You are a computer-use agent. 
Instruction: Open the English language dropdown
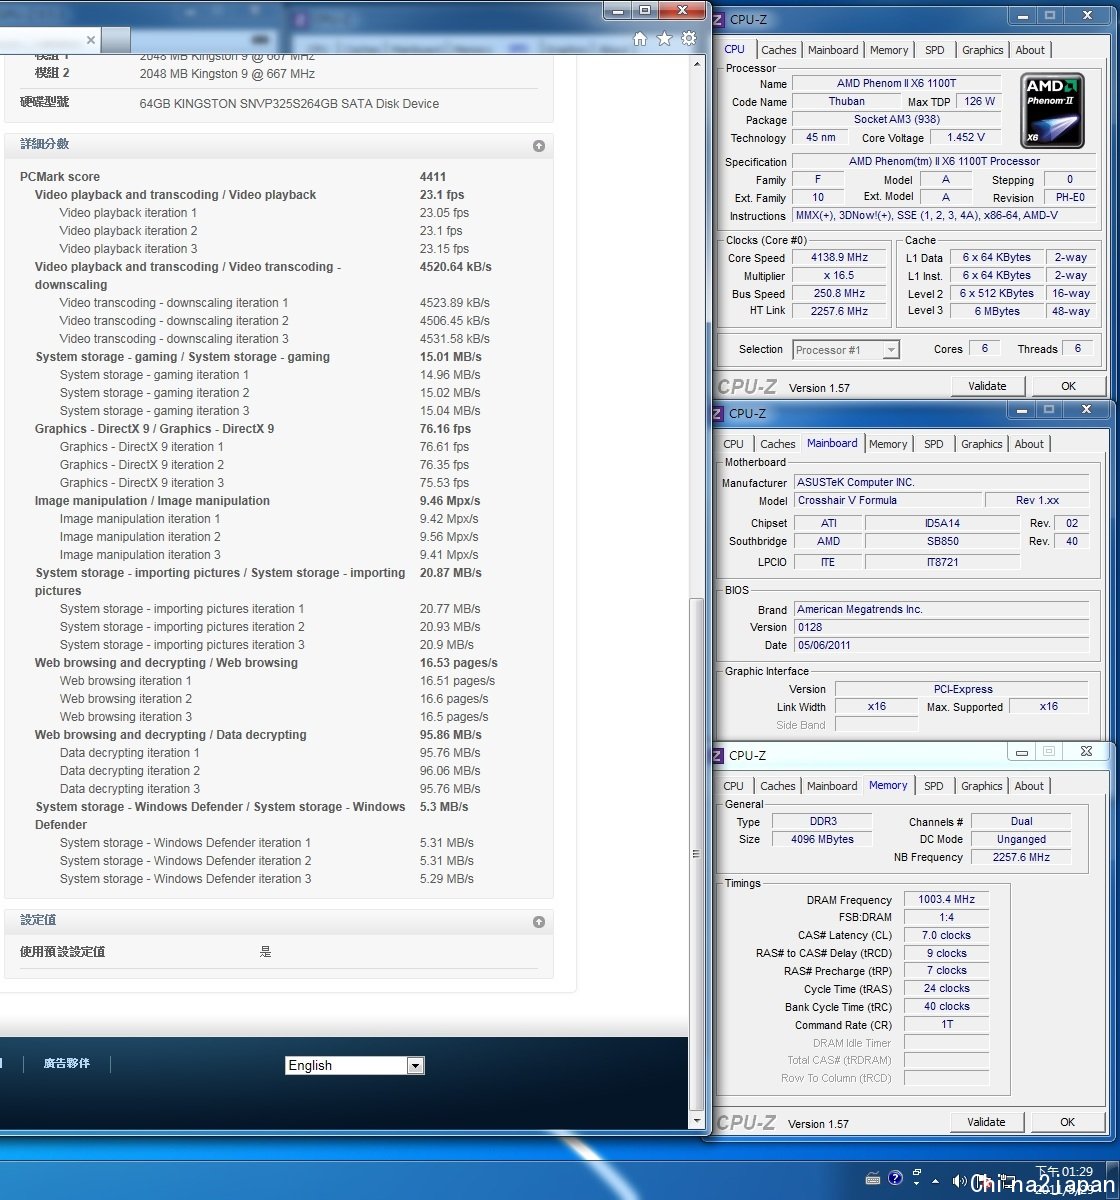(355, 1066)
